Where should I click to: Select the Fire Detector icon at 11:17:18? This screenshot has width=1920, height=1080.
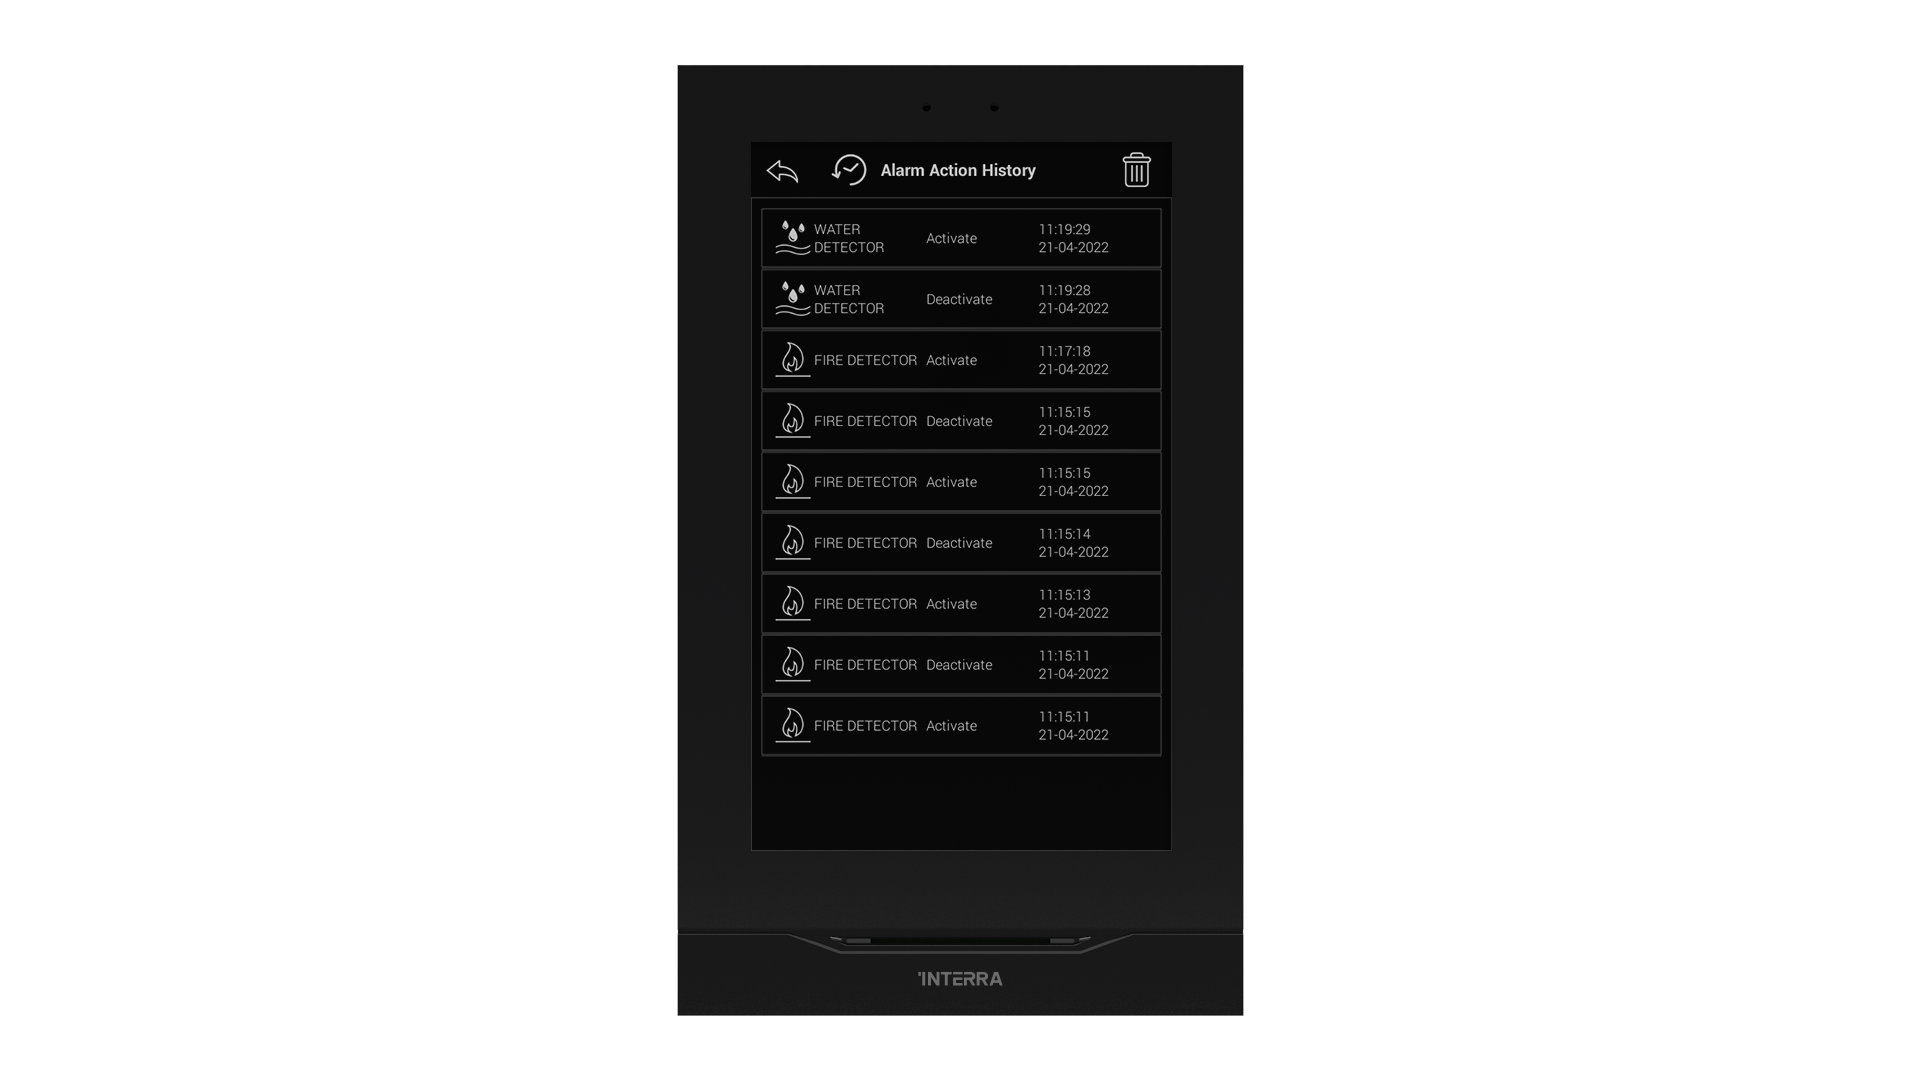[x=793, y=357]
